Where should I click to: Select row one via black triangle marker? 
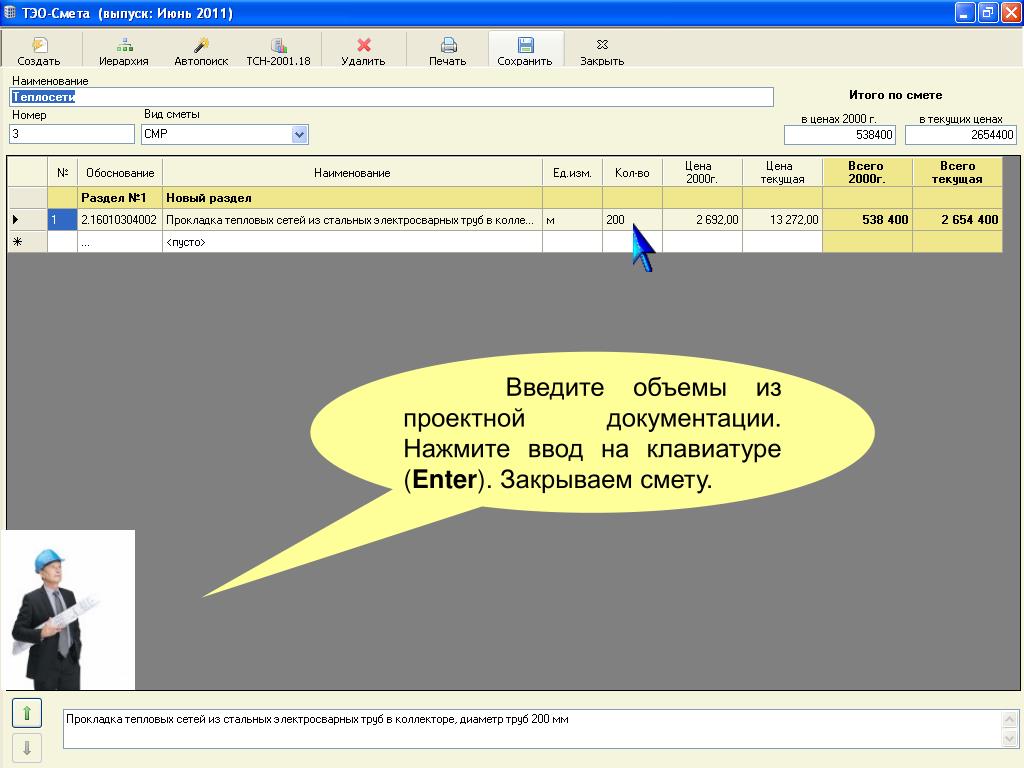coord(16,220)
